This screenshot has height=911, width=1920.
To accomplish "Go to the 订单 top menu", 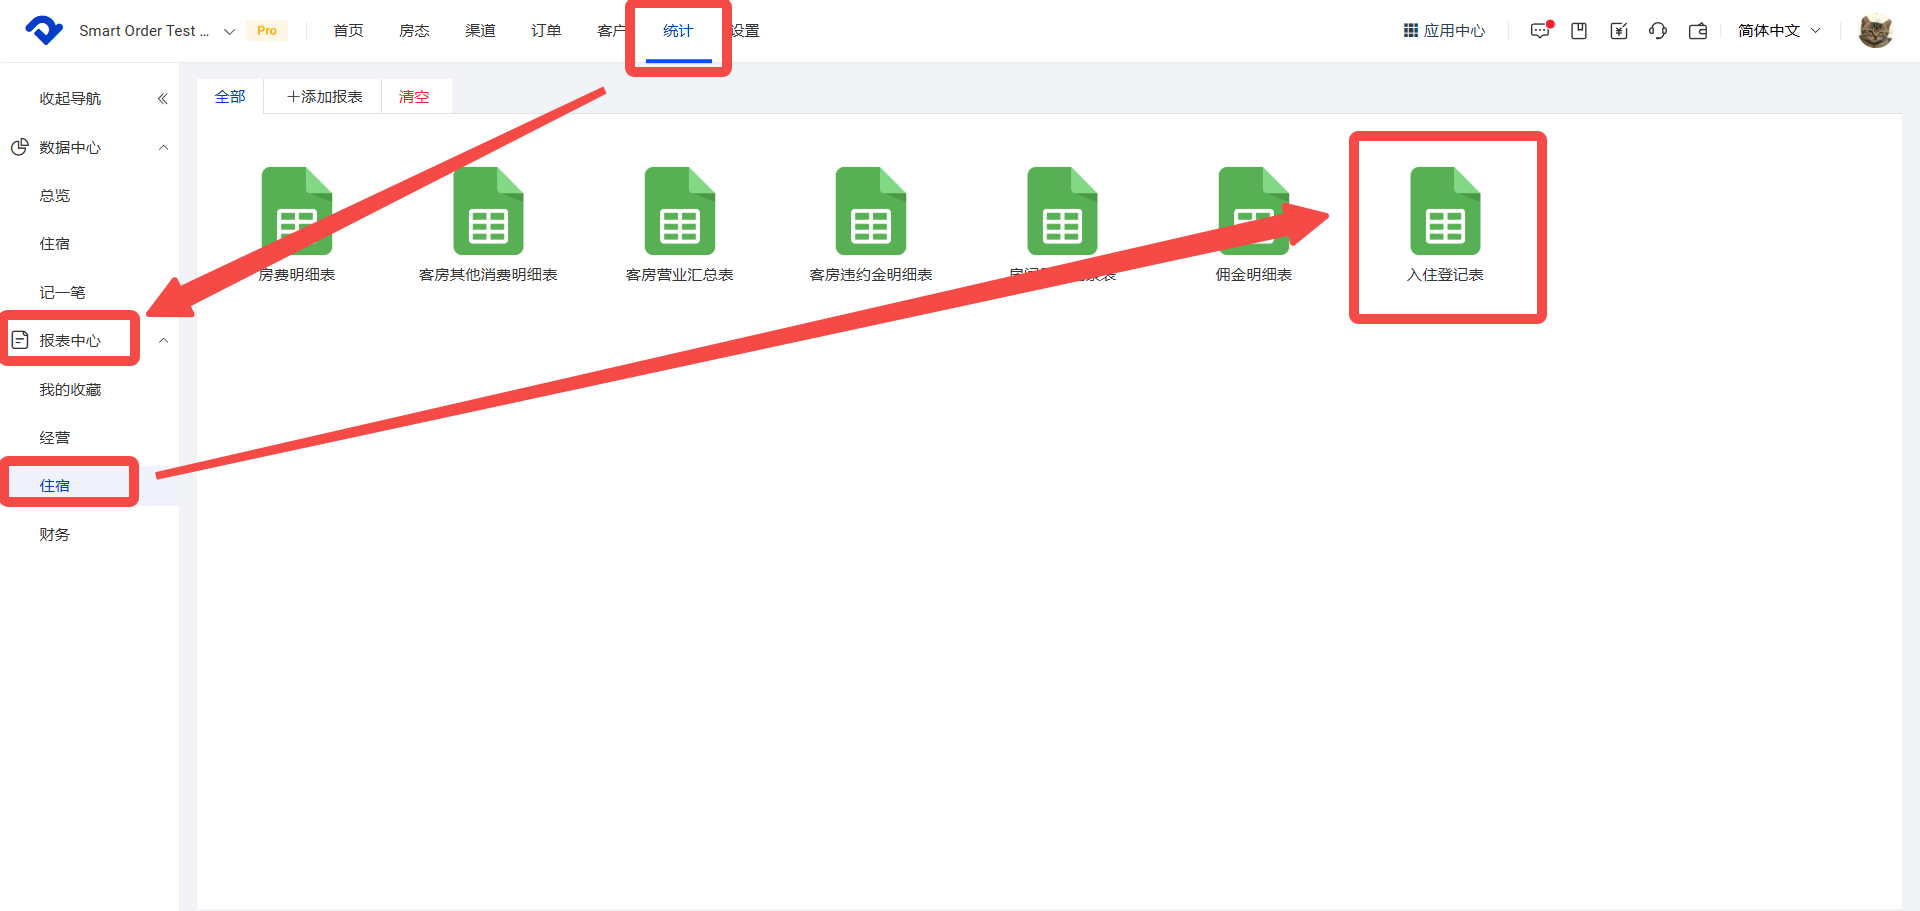I will (x=546, y=31).
